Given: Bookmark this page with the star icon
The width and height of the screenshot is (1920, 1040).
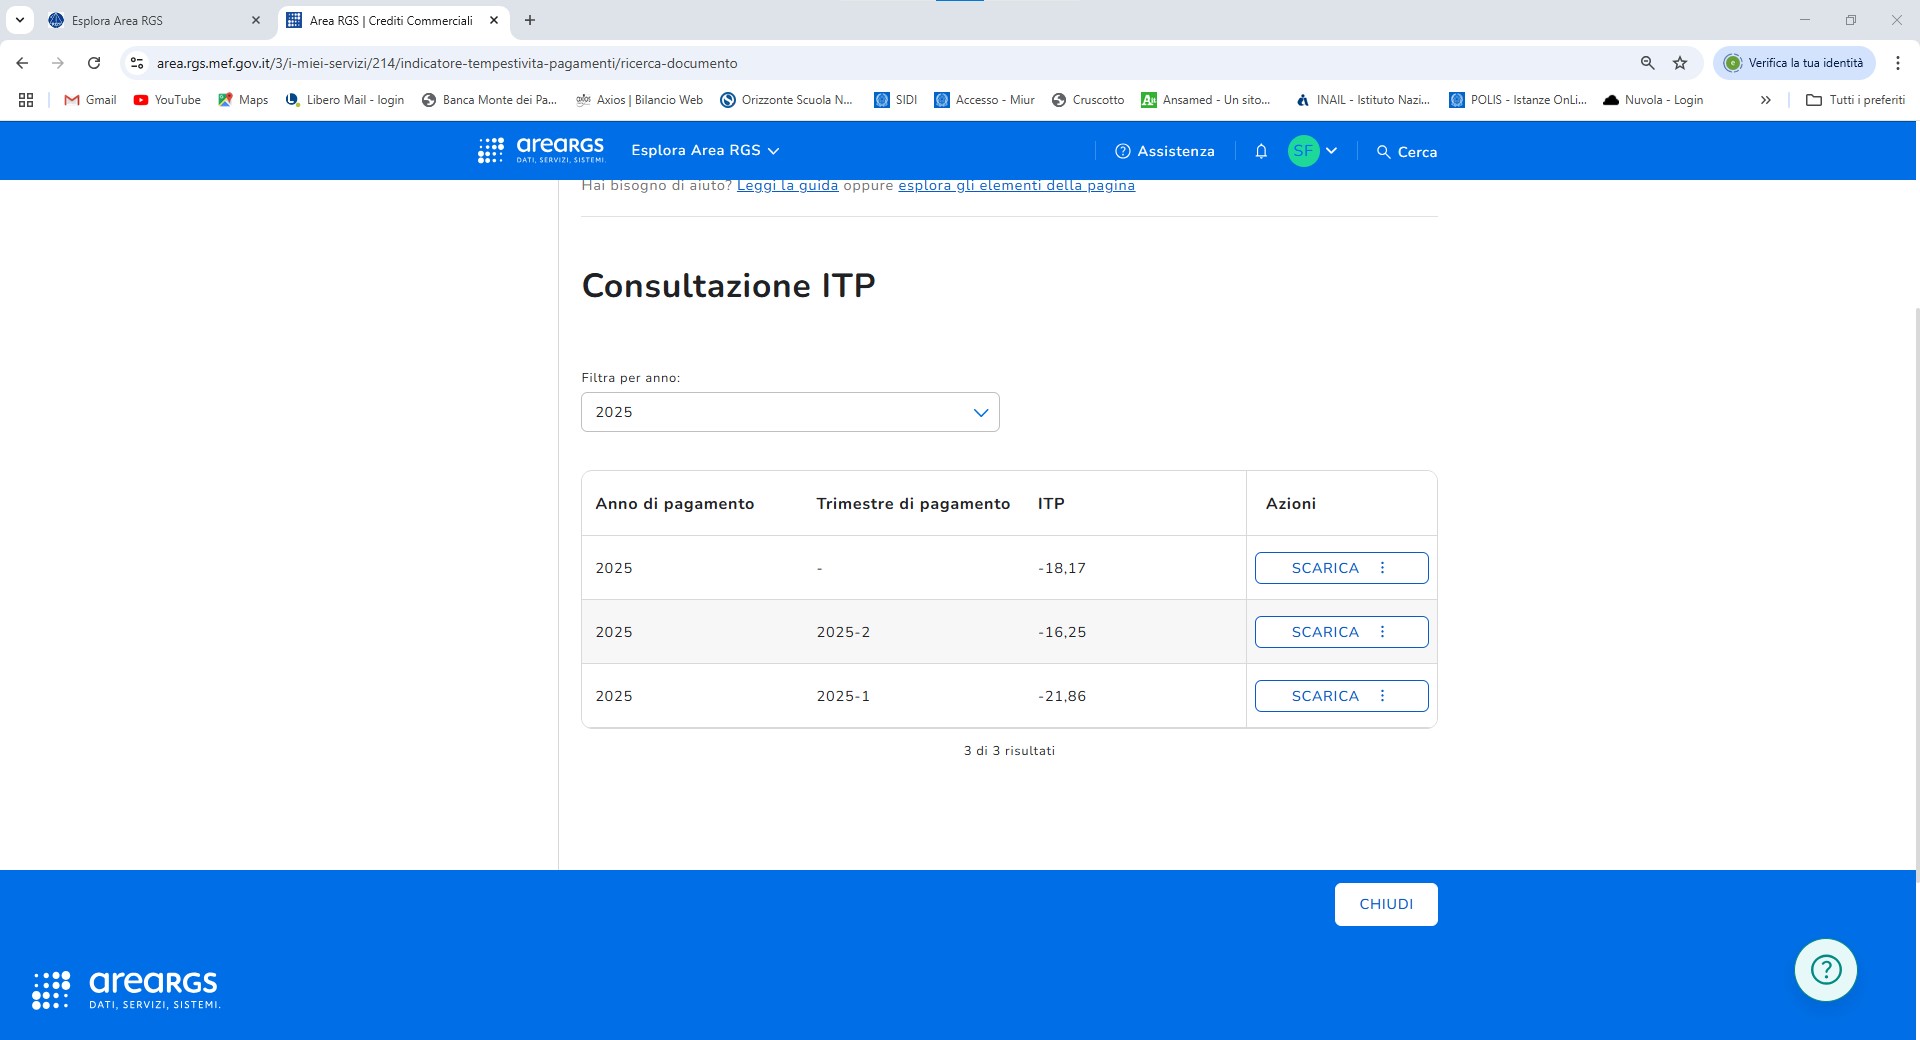Looking at the screenshot, I should [x=1680, y=63].
